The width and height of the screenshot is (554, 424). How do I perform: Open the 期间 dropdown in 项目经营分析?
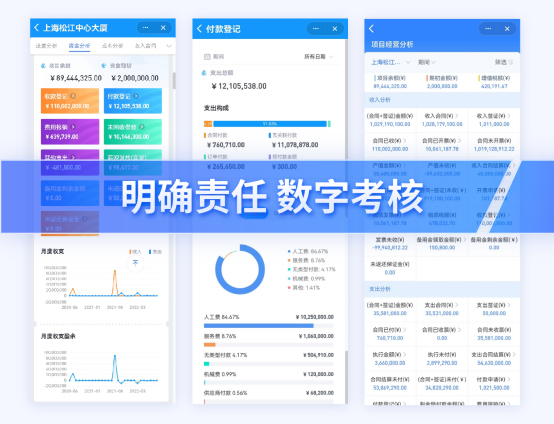pos(426,62)
